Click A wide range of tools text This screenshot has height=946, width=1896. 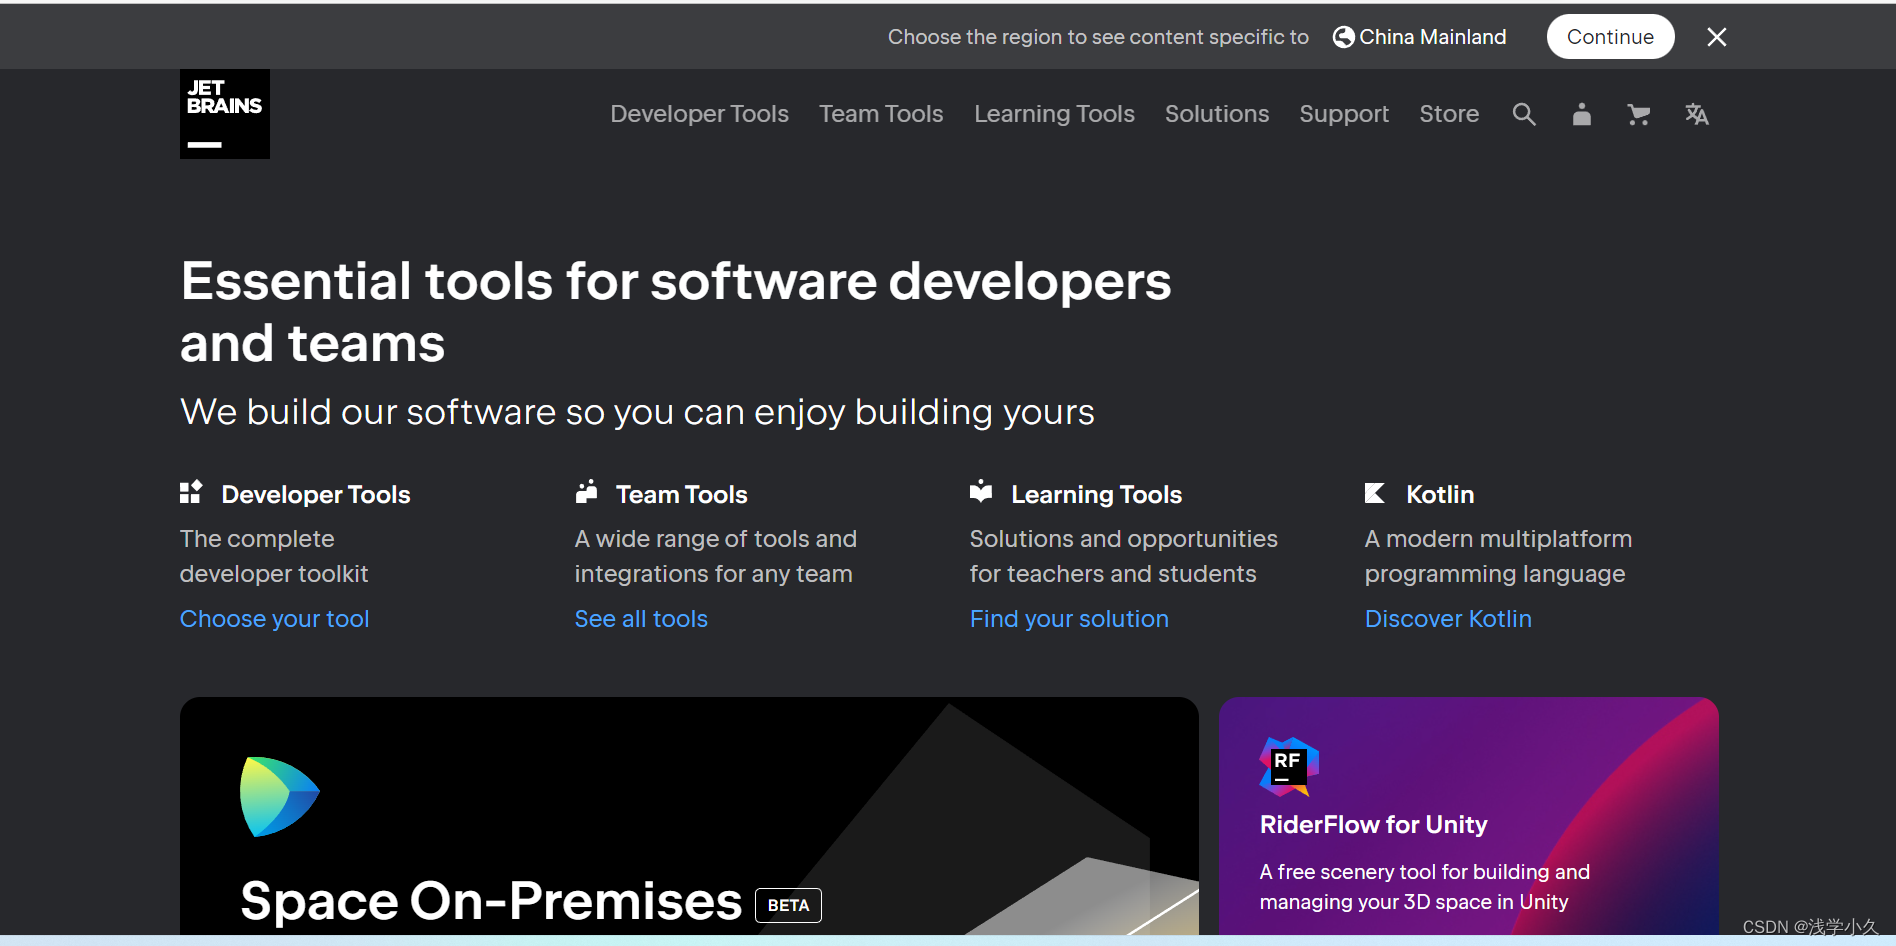pos(715,556)
